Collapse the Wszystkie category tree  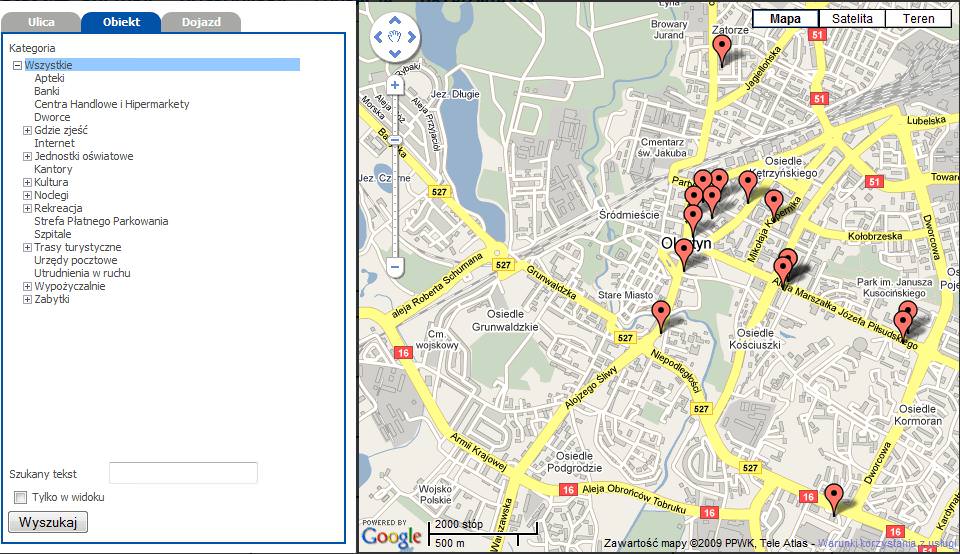(x=18, y=66)
